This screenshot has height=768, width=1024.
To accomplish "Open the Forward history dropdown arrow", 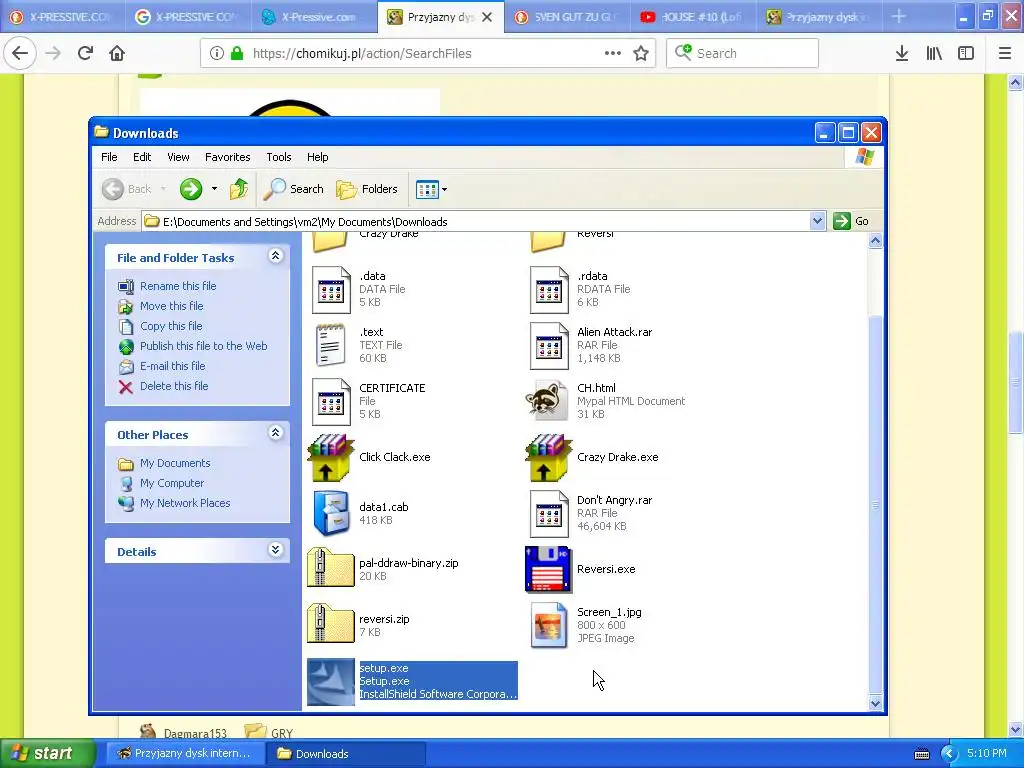I will pos(214,189).
